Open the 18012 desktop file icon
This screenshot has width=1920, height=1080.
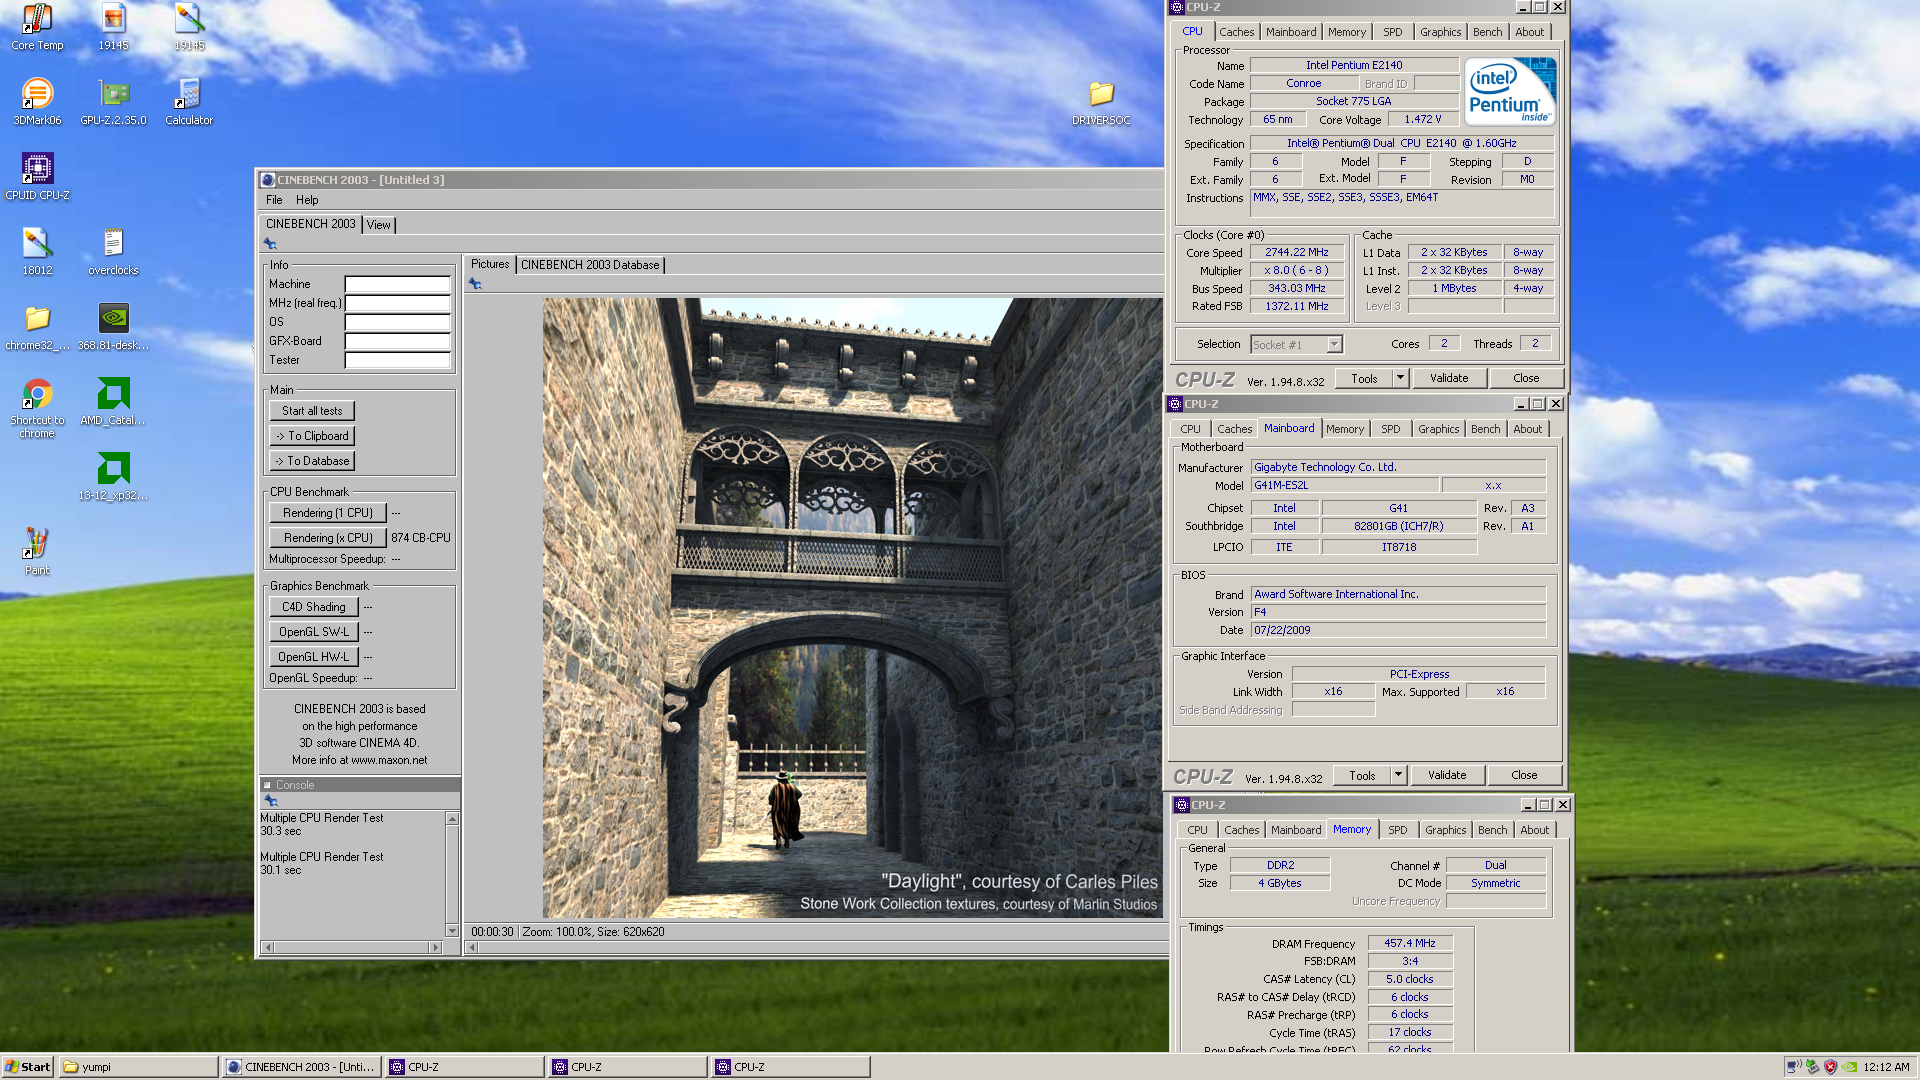coord(37,252)
